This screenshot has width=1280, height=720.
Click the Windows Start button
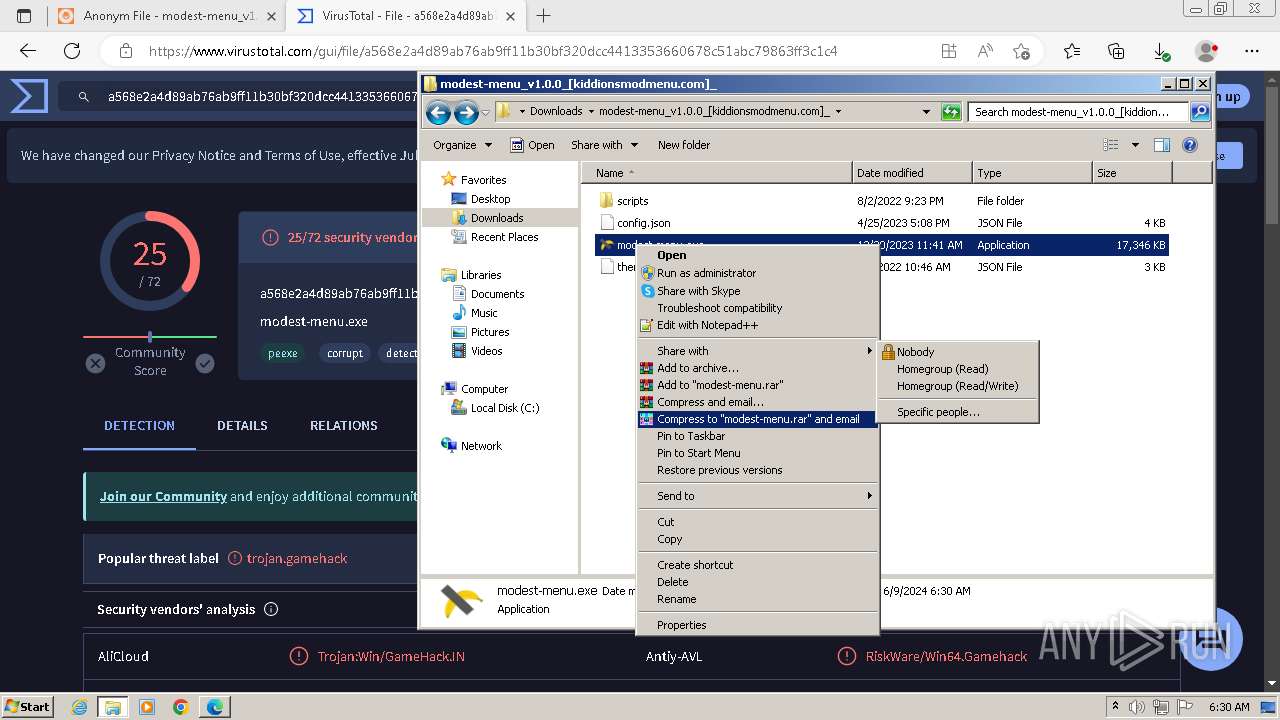pos(27,706)
